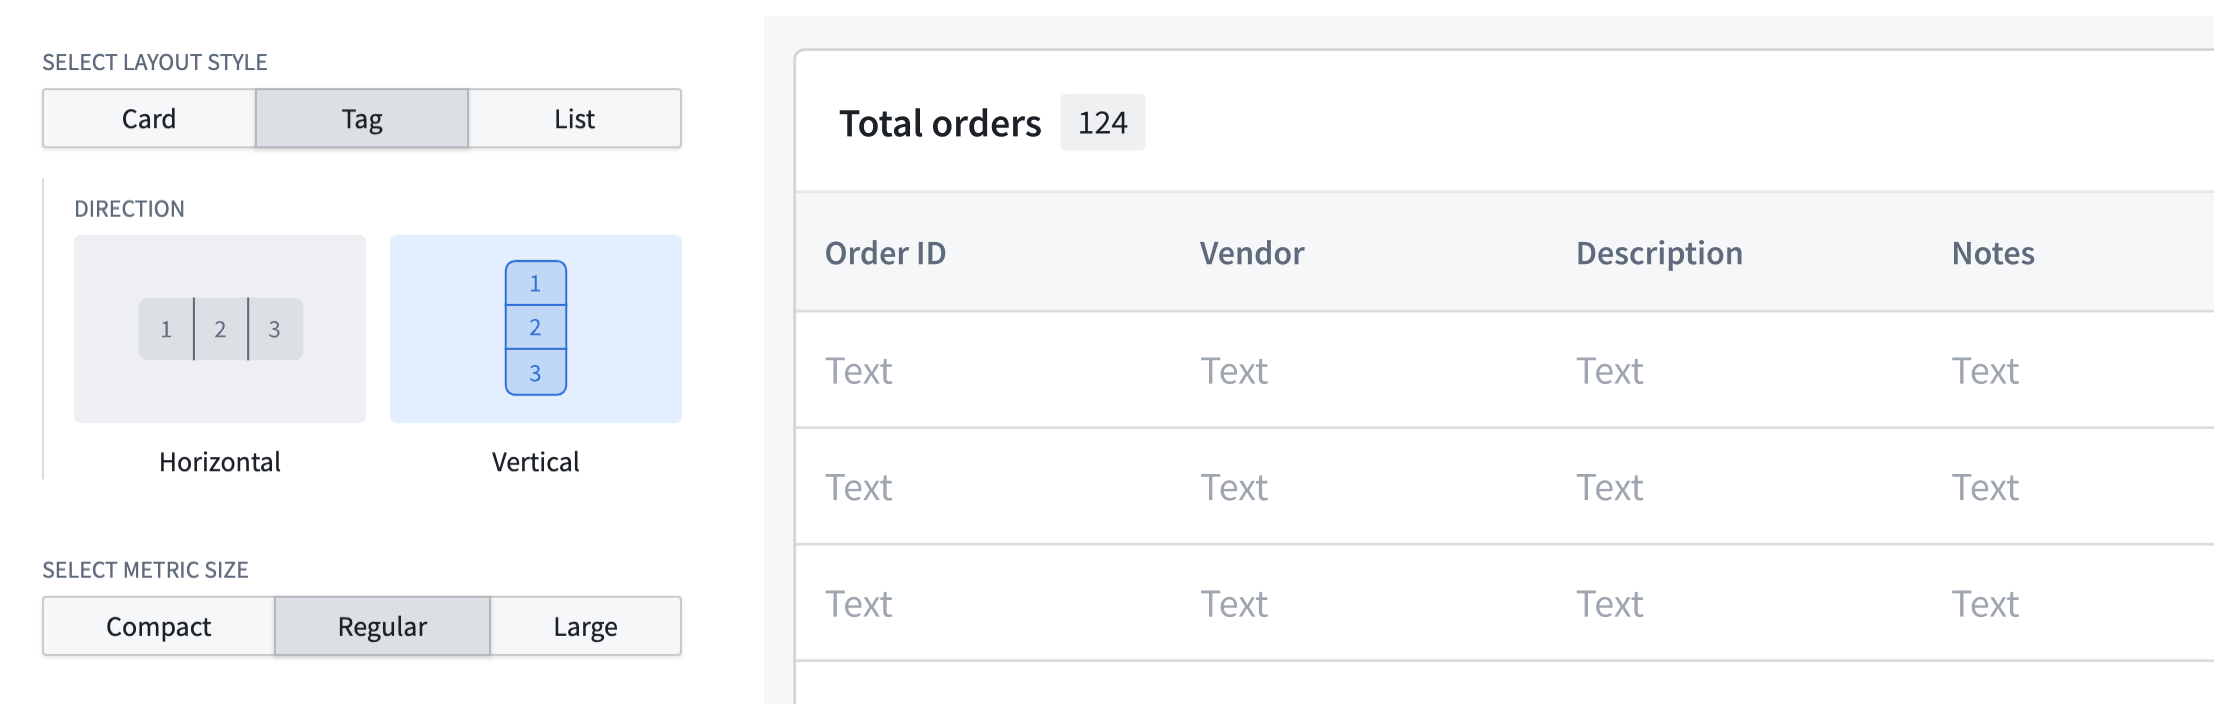Image resolution: width=2228 pixels, height=722 pixels.
Task: Select the Regular metric size option
Action: (x=382, y=626)
